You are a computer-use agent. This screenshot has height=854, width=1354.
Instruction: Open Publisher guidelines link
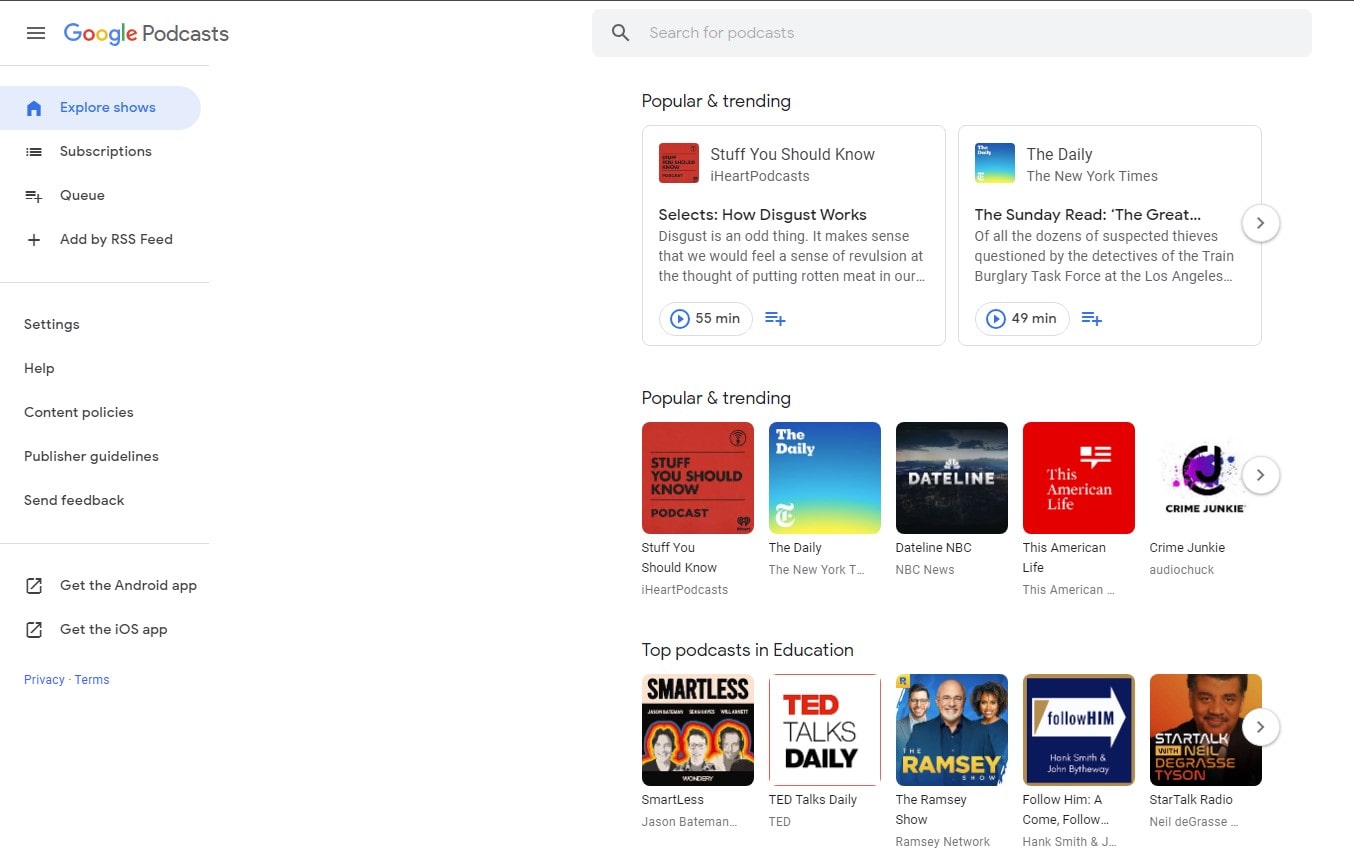click(x=91, y=456)
